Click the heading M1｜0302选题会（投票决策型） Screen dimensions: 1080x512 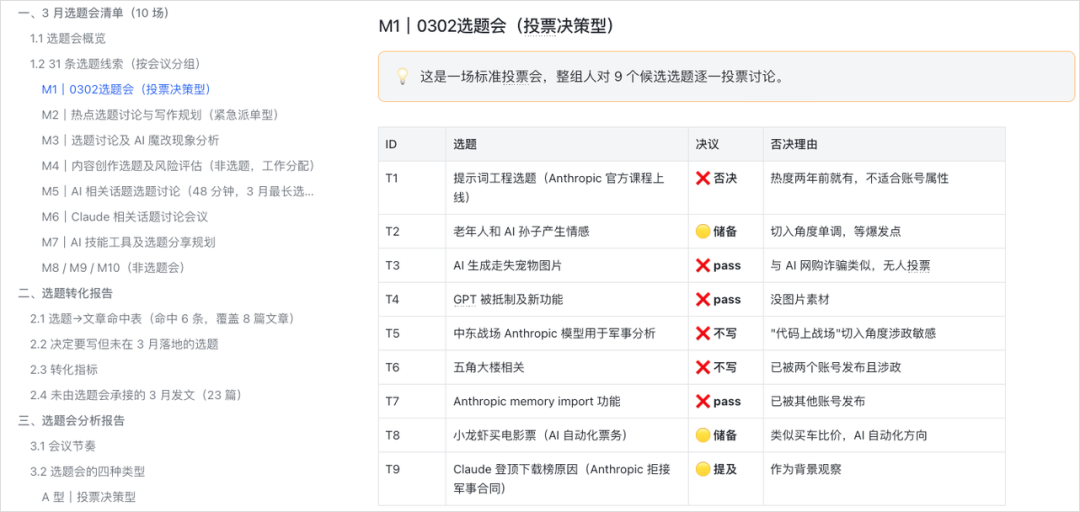[496, 26]
